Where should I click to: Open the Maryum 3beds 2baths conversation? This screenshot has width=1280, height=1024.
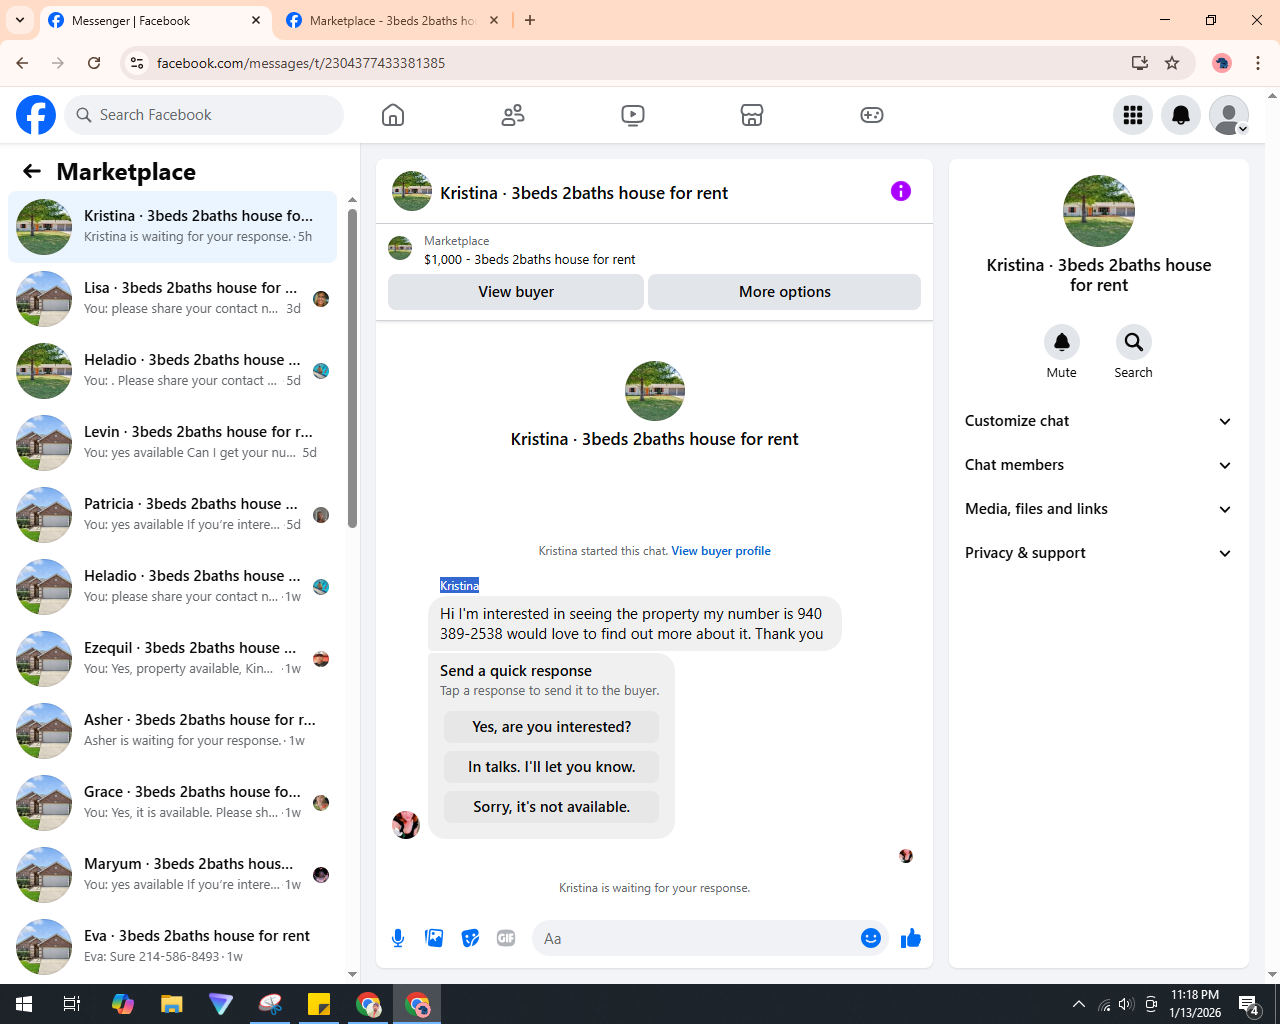[x=173, y=875]
